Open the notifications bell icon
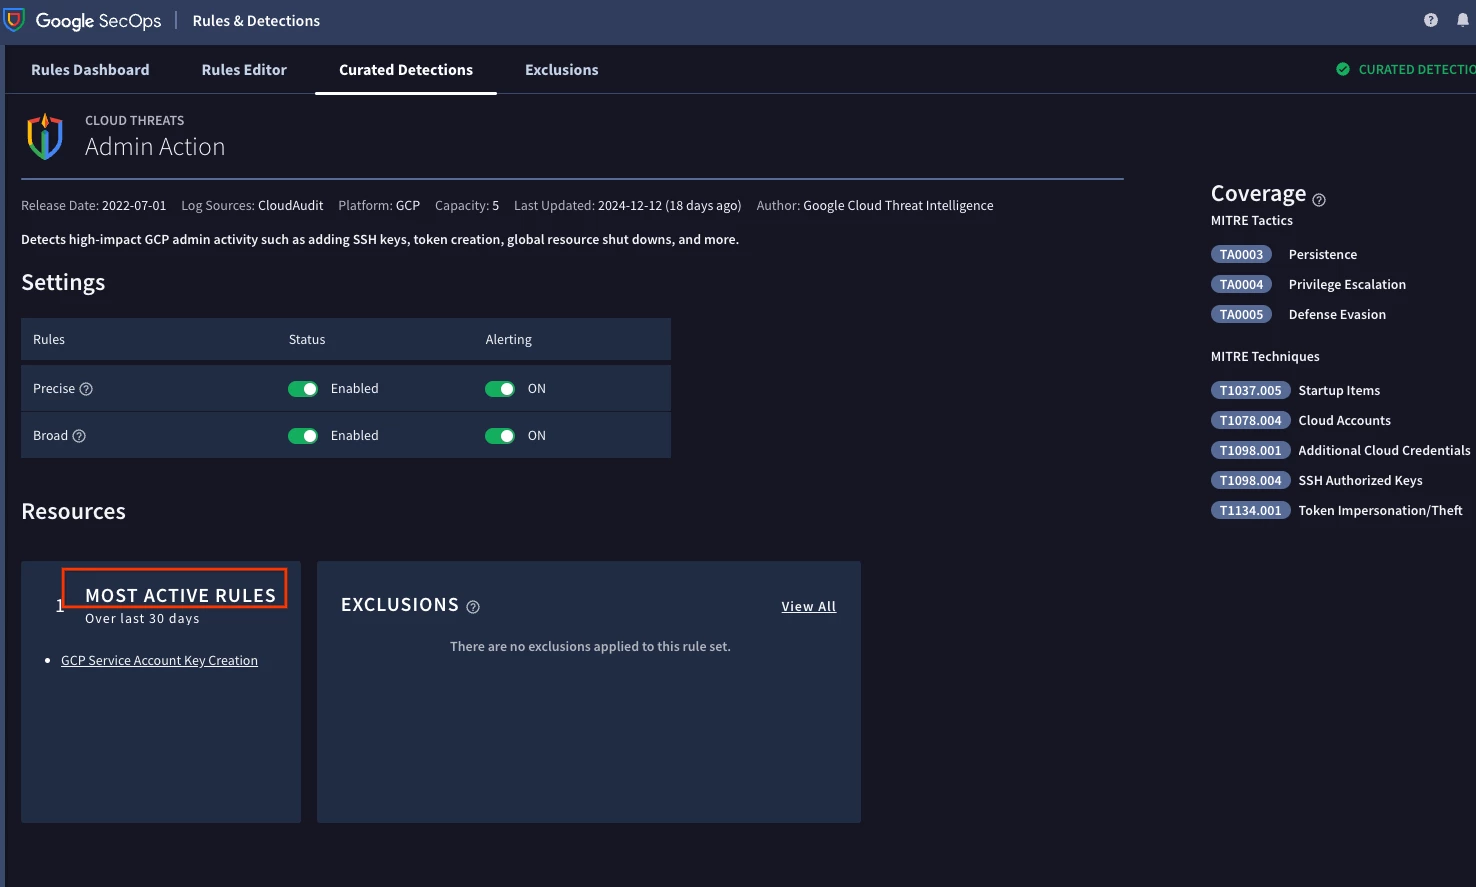The image size is (1476, 887). (1463, 20)
